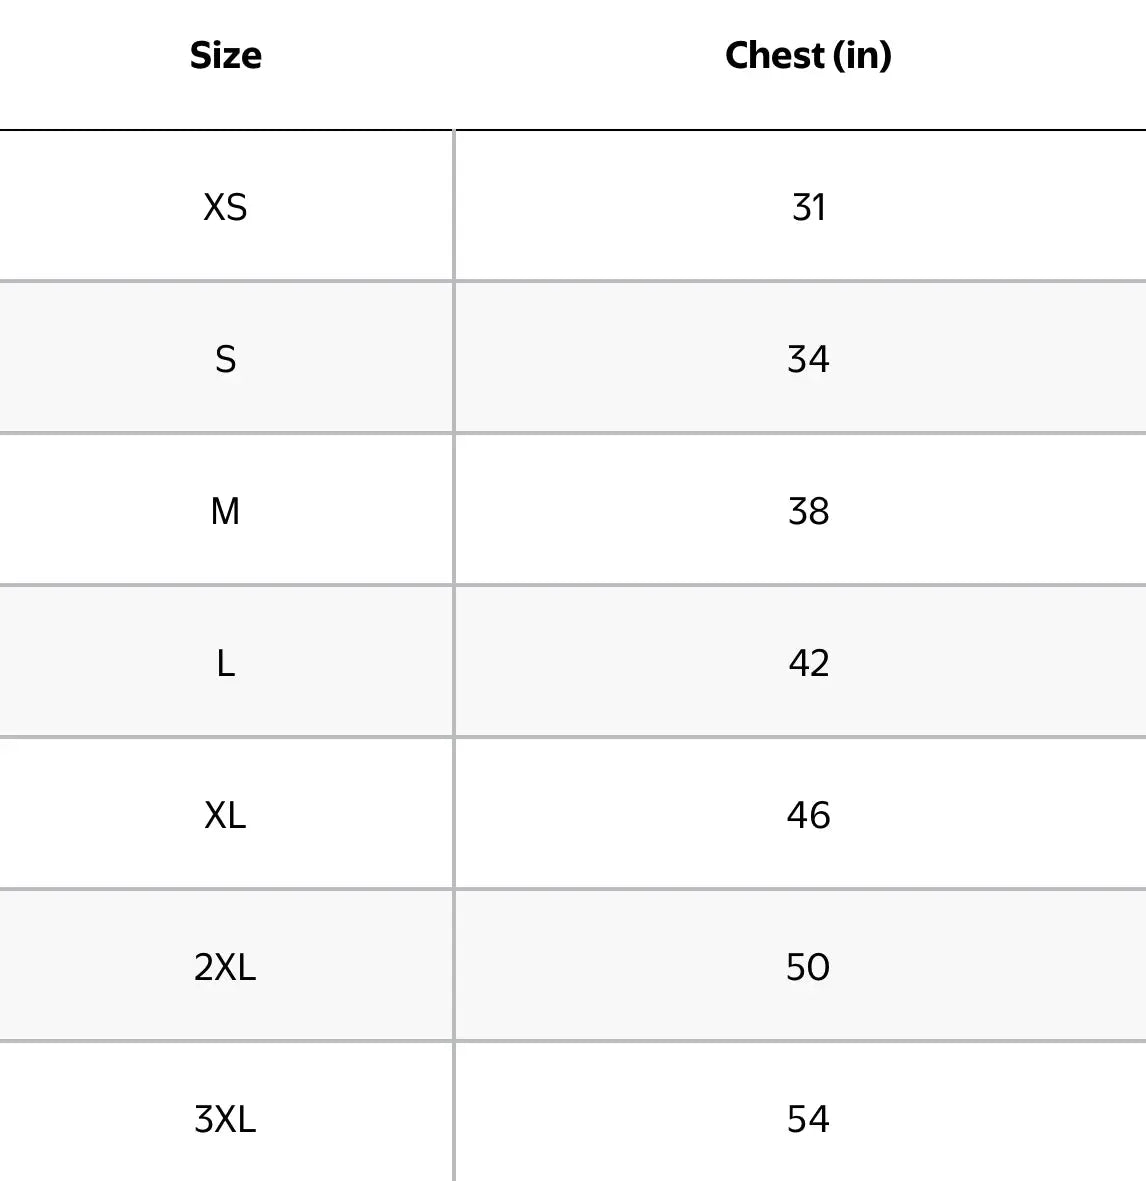Click the chest value 31
This screenshot has height=1181, width=1146.
[x=808, y=207]
